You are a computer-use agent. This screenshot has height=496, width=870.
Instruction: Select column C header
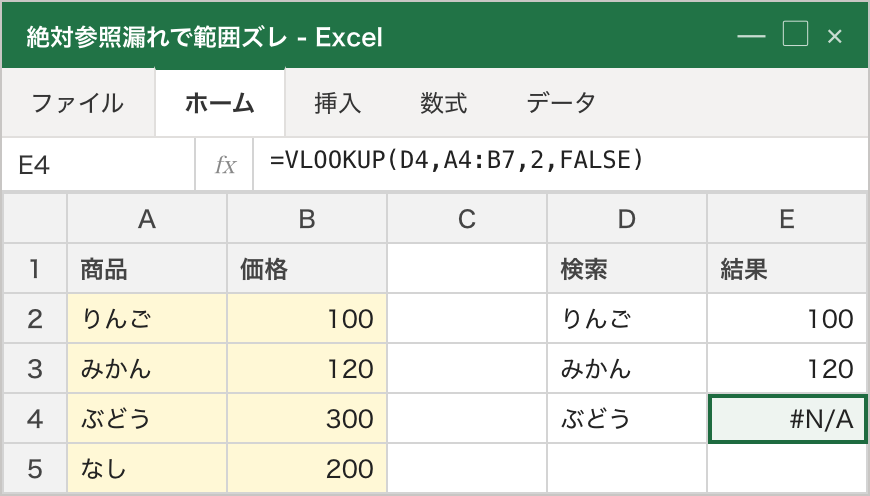tap(467, 219)
